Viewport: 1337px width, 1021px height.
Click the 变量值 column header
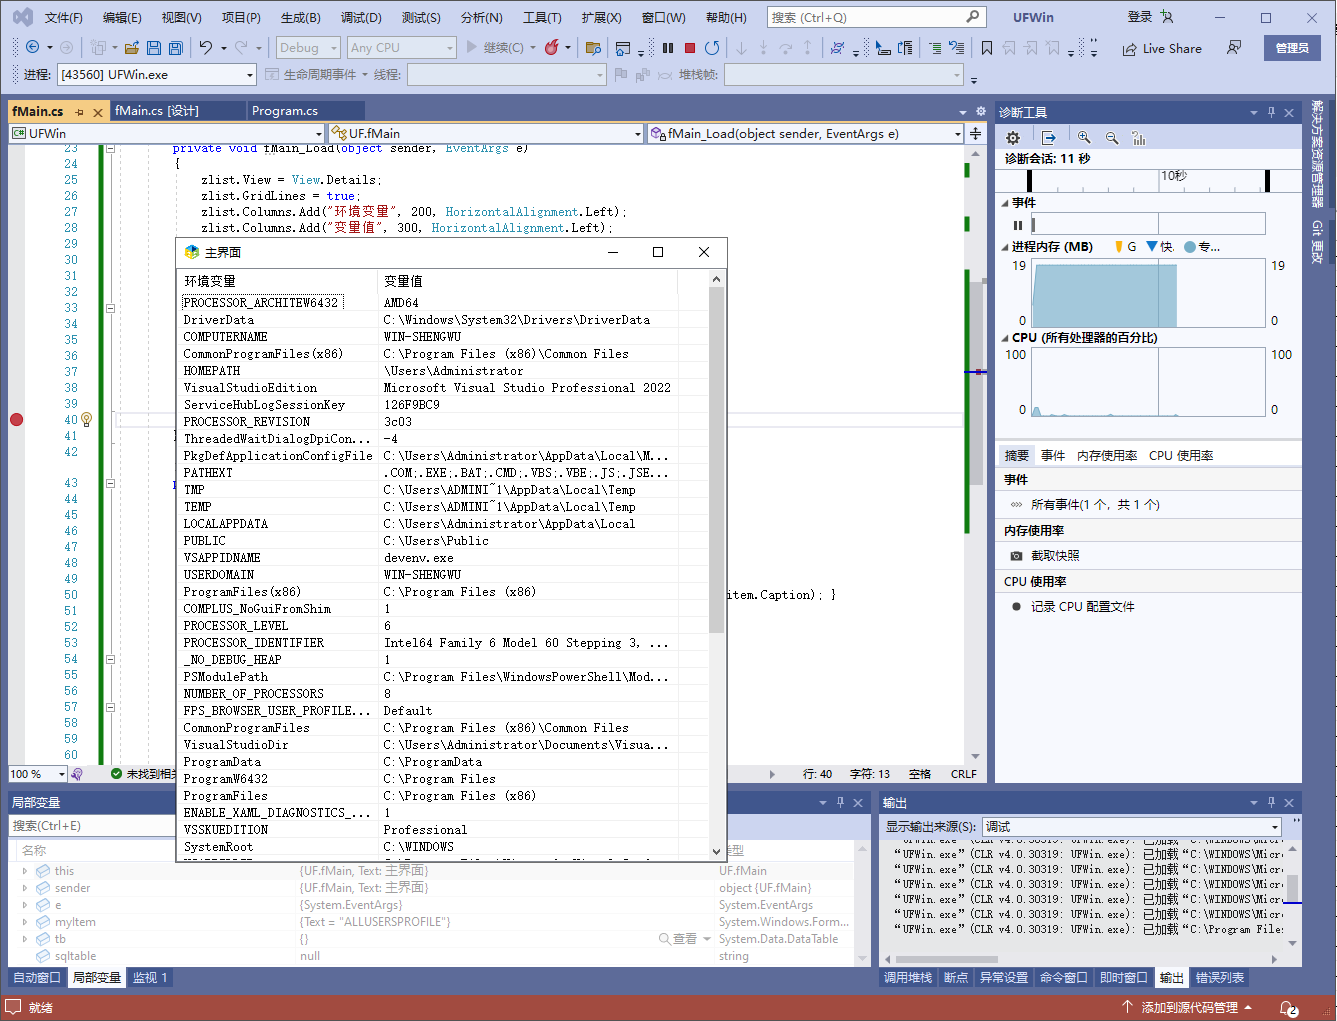(529, 281)
